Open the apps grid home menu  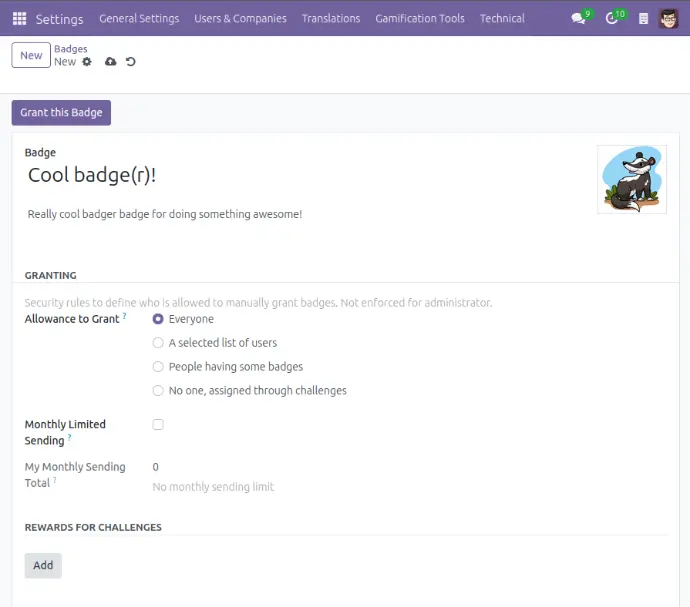point(19,18)
